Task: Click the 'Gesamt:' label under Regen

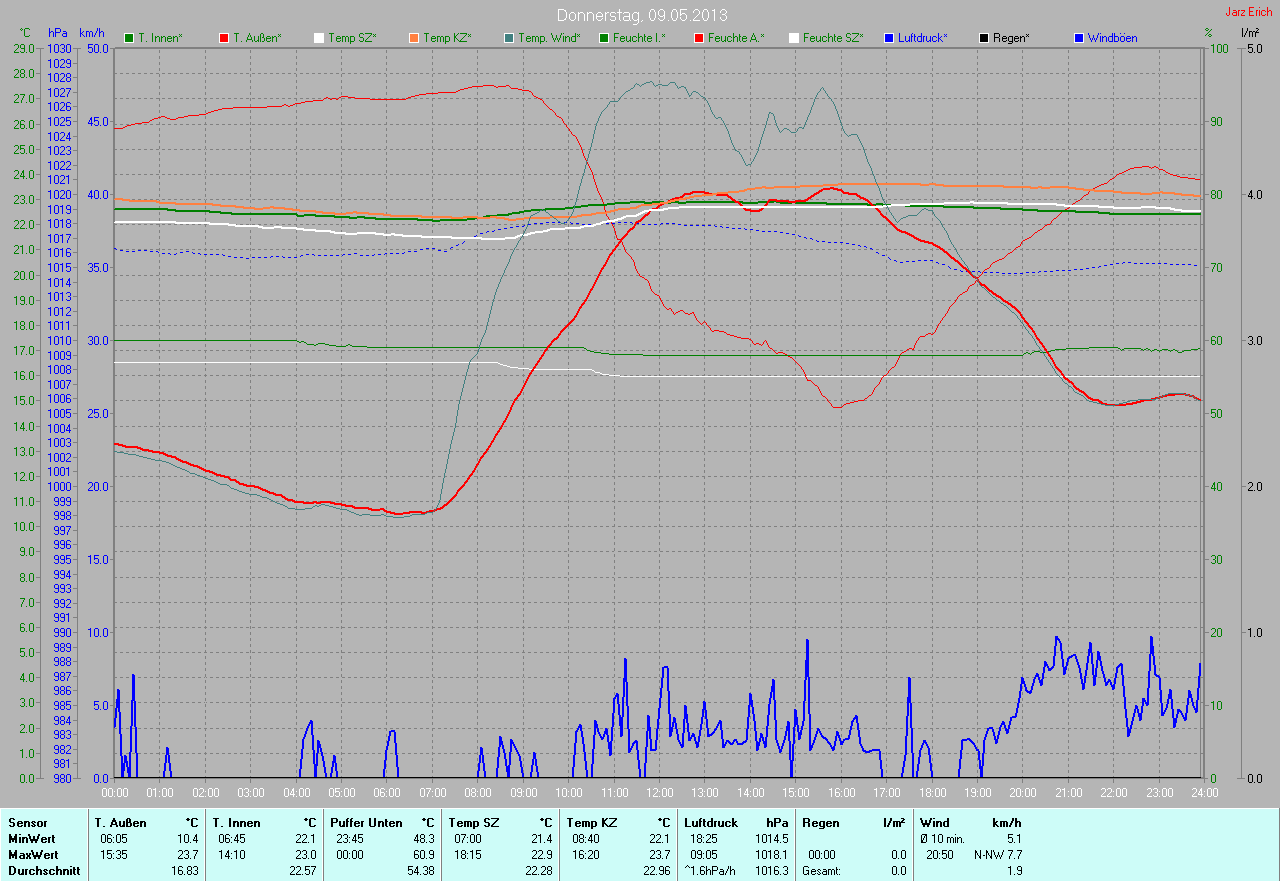Action: coord(822,871)
